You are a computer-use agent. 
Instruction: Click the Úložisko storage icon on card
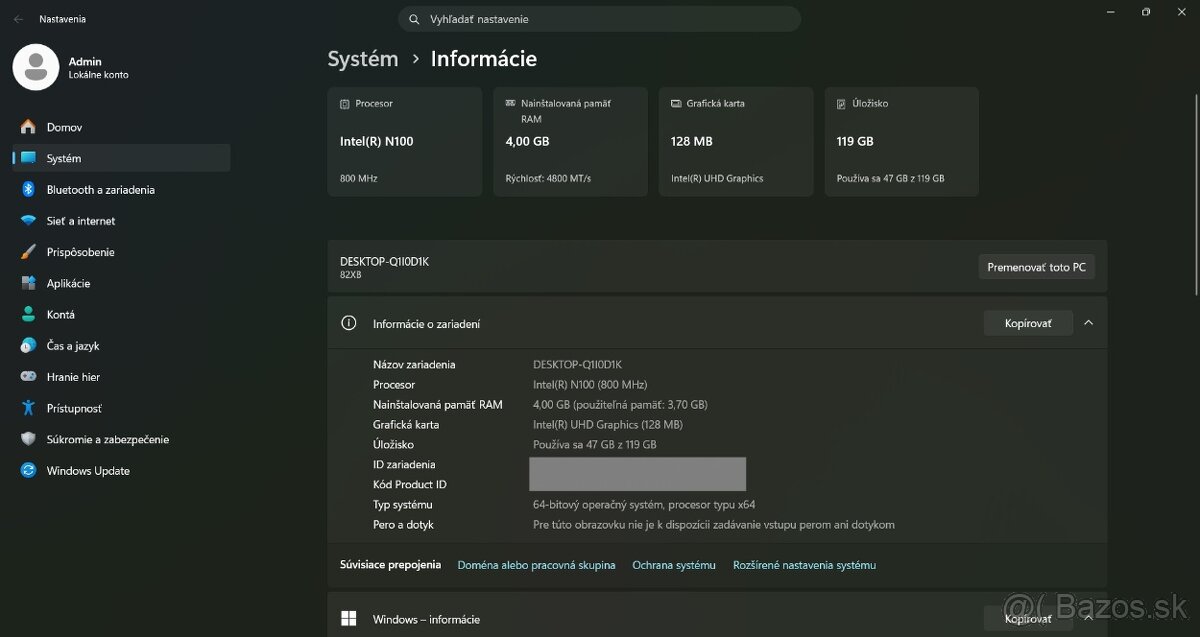click(842, 104)
